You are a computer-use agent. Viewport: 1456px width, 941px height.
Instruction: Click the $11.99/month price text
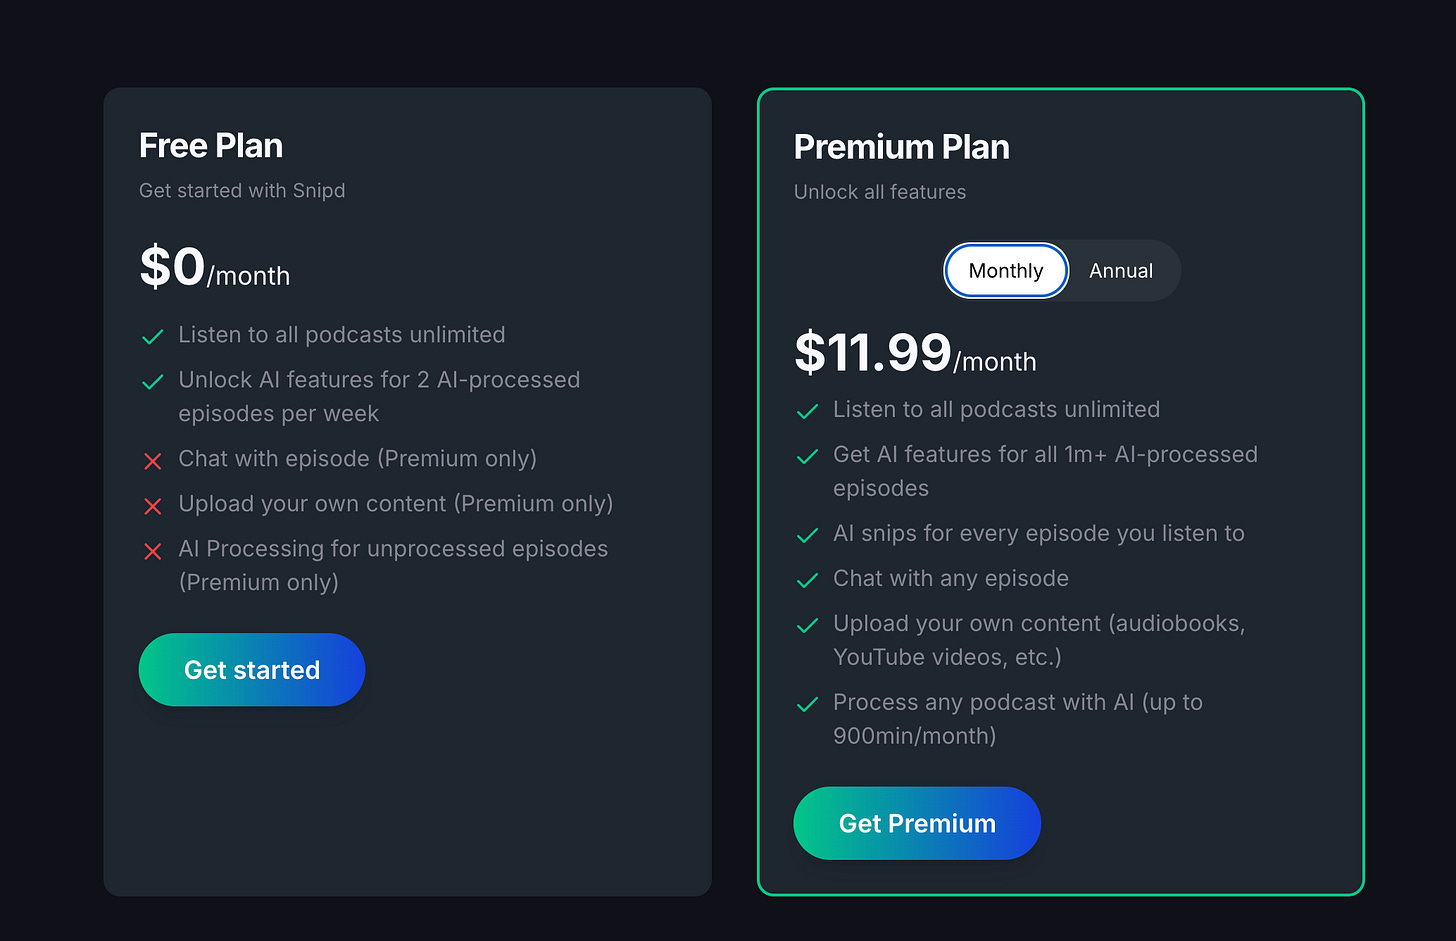pos(915,354)
